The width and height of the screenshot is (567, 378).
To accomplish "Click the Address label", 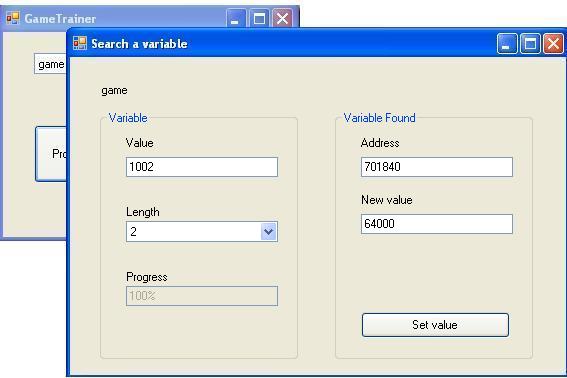I will tap(380, 143).
